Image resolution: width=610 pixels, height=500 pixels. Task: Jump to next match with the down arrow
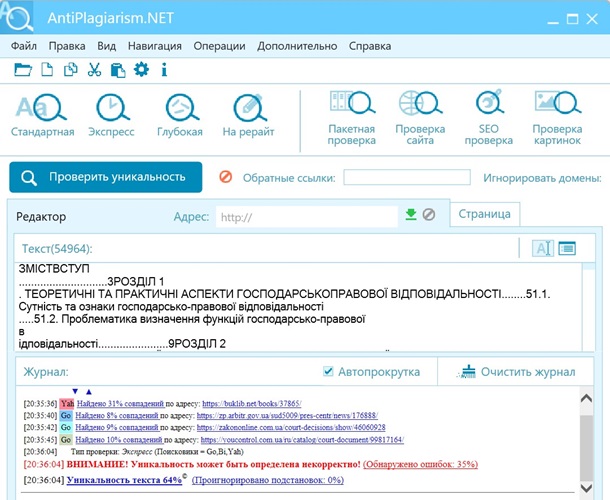pyautogui.click(x=75, y=391)
